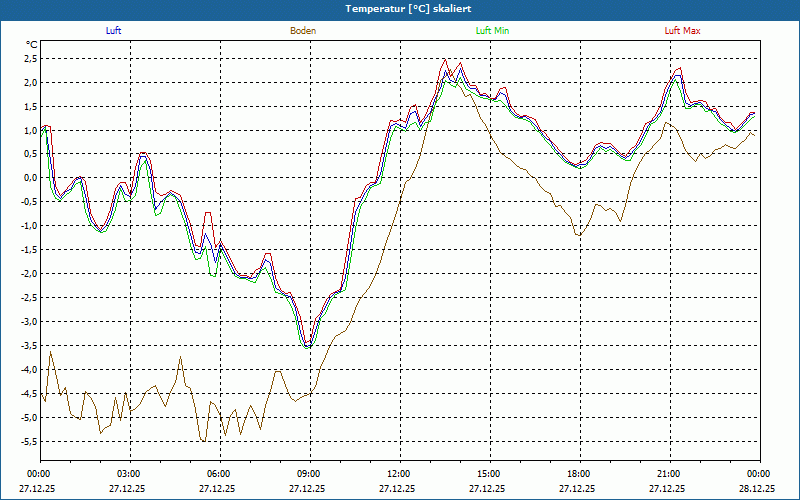Select the 21:00 time axis label
800x500 pixels.
tap(669, 474)
